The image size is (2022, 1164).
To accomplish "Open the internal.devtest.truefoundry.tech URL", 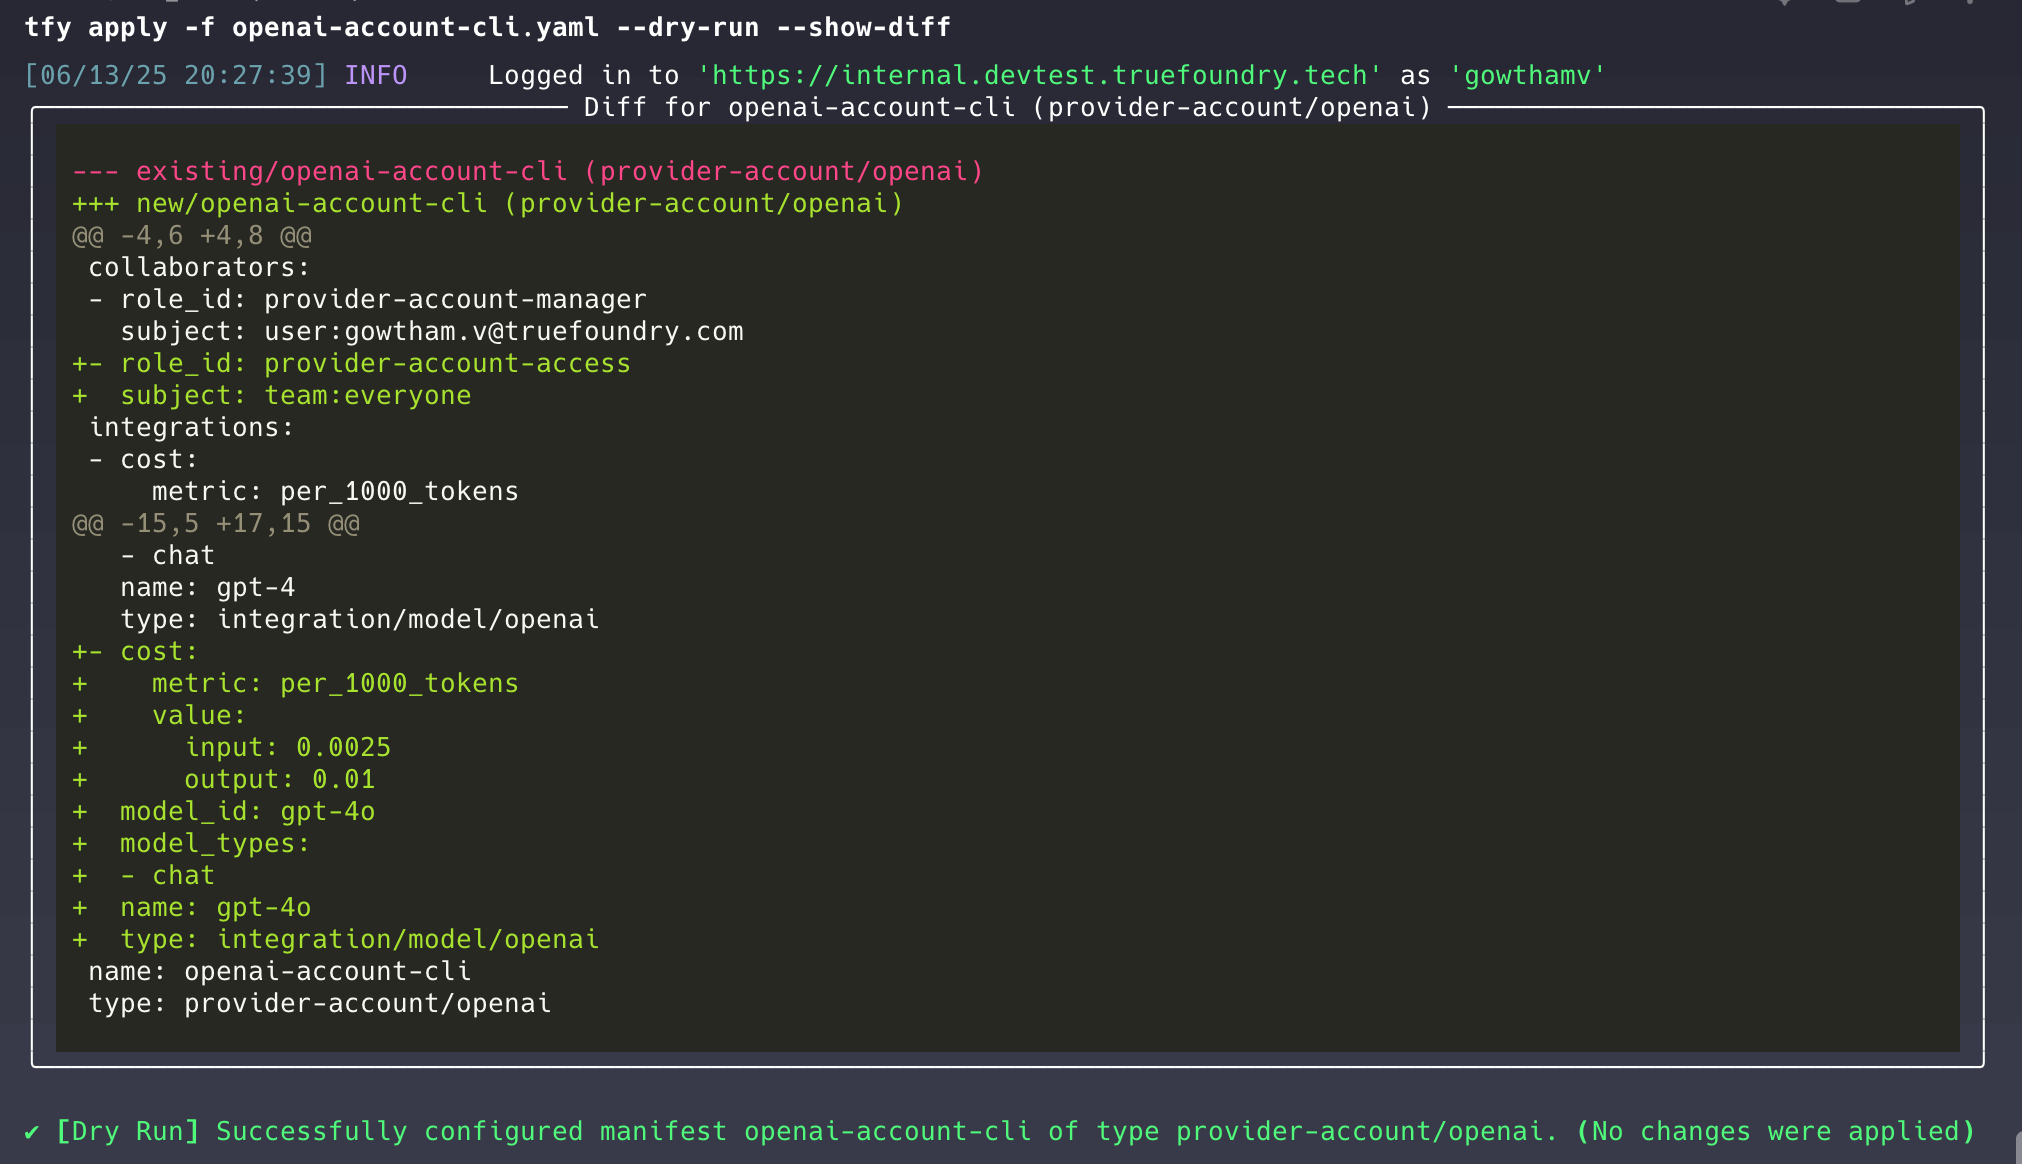I will (1040, 75).
